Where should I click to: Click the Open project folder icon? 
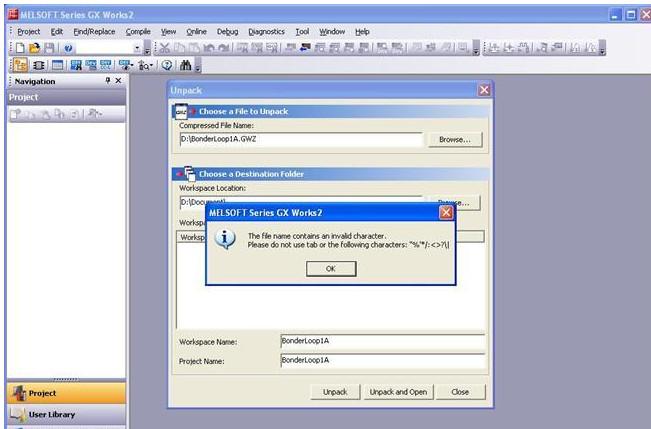tap(34, 48)
